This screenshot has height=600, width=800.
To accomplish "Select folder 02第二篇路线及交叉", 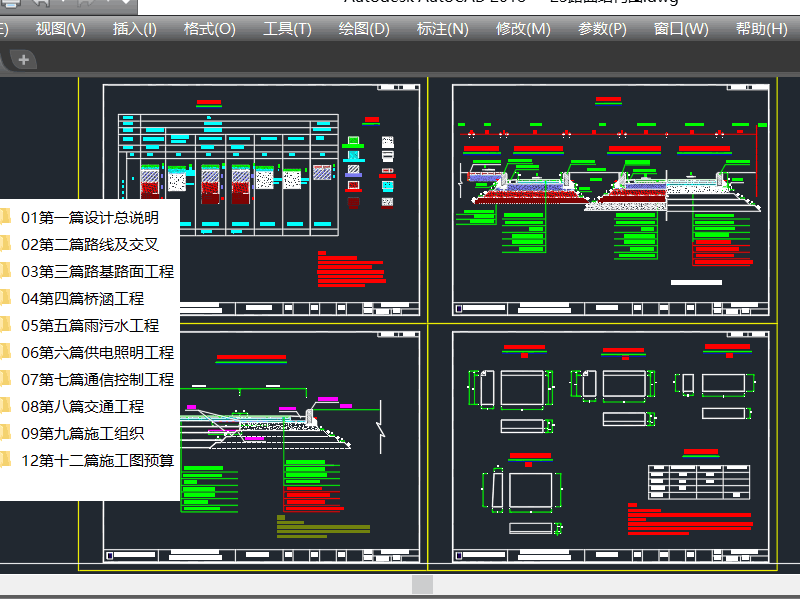I will click(x=90, y=245).
